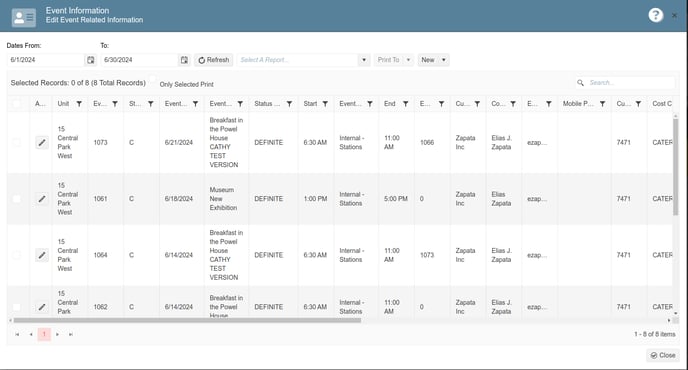Open the Print To dropdown arrow
The width and height of the screenshot is (688, 370).
[x=408, y=60]
